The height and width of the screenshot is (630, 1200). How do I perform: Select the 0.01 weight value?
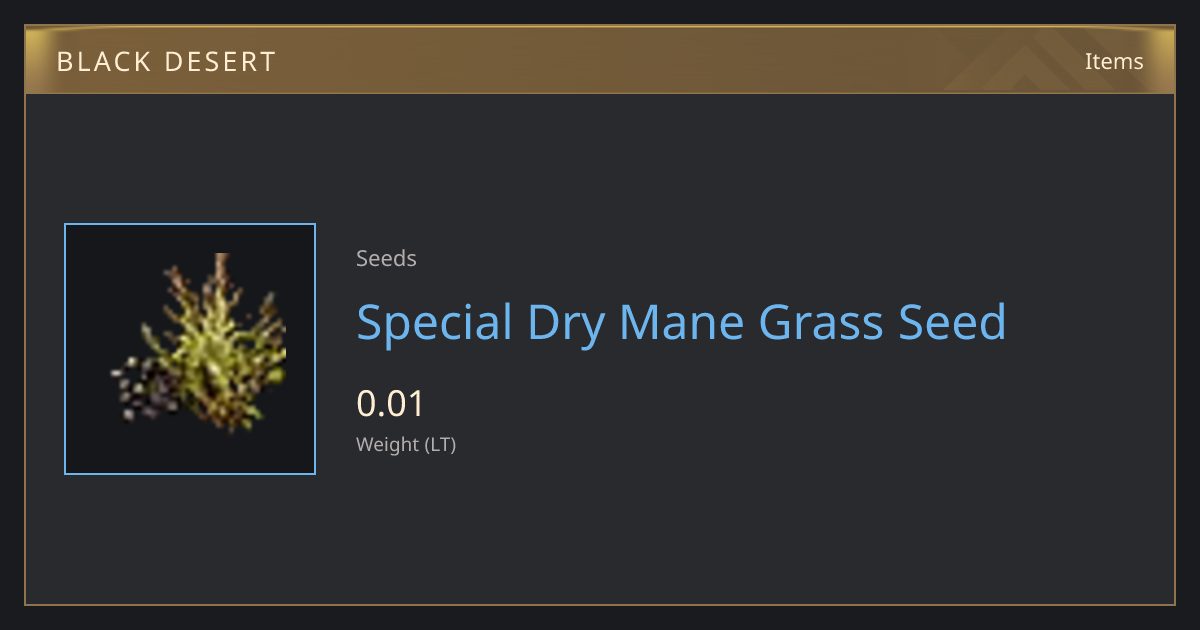pos(391,404)
